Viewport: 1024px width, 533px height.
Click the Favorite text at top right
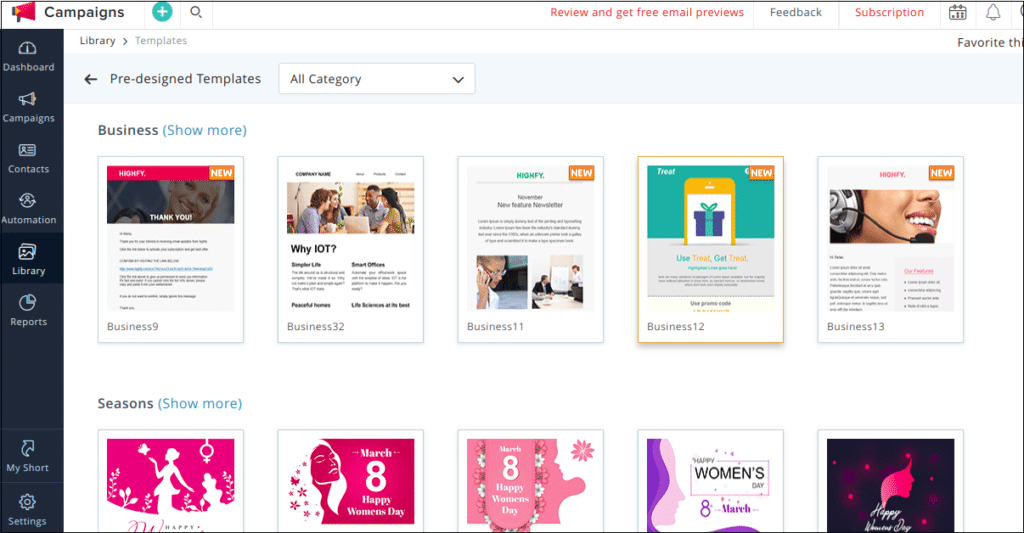989,42
